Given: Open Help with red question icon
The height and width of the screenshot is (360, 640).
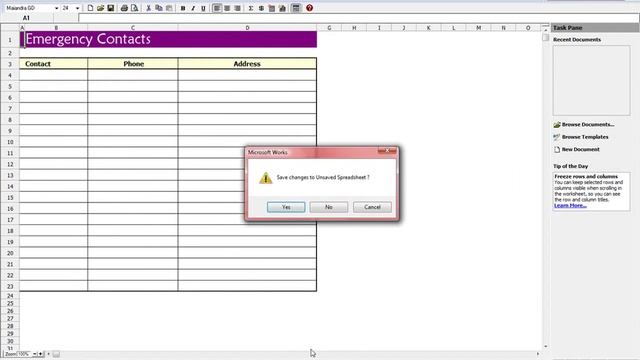Looking at the screenshot, I should [309, 8].
